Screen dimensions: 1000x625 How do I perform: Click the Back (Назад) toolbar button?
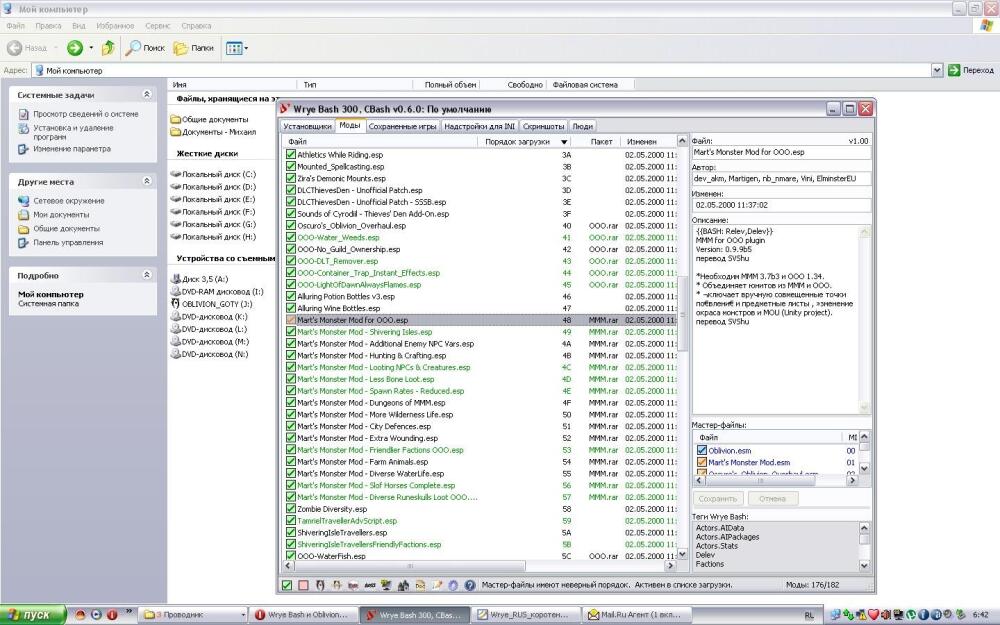pos(27,48)
